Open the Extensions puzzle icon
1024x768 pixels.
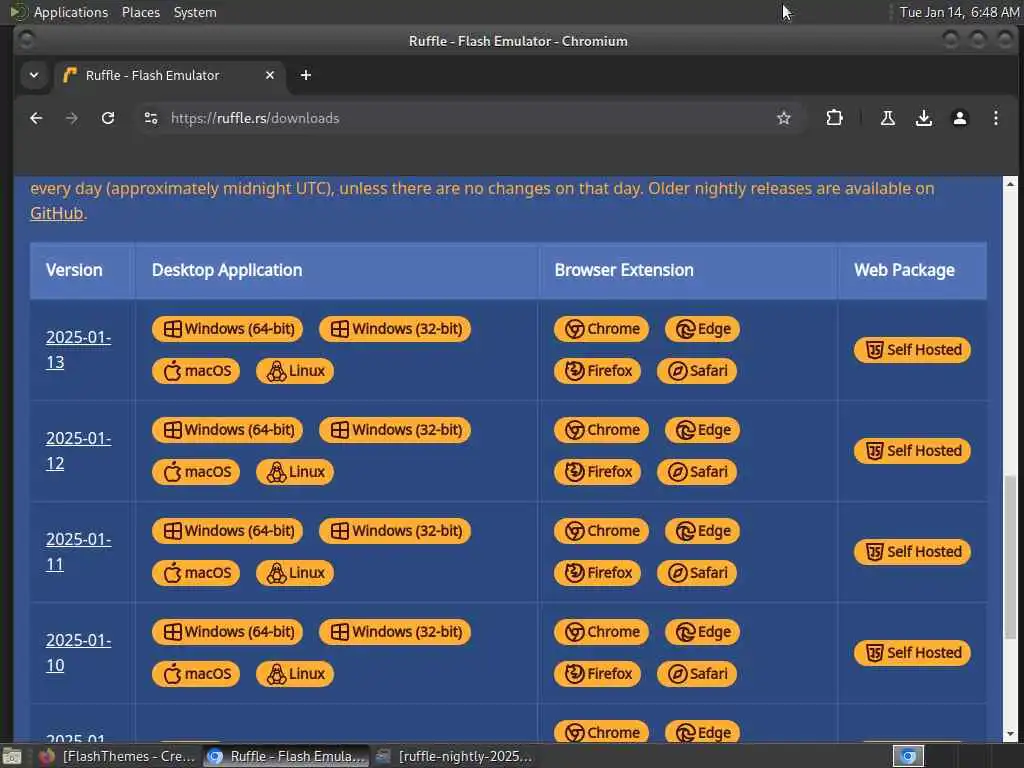click(834, 118)
